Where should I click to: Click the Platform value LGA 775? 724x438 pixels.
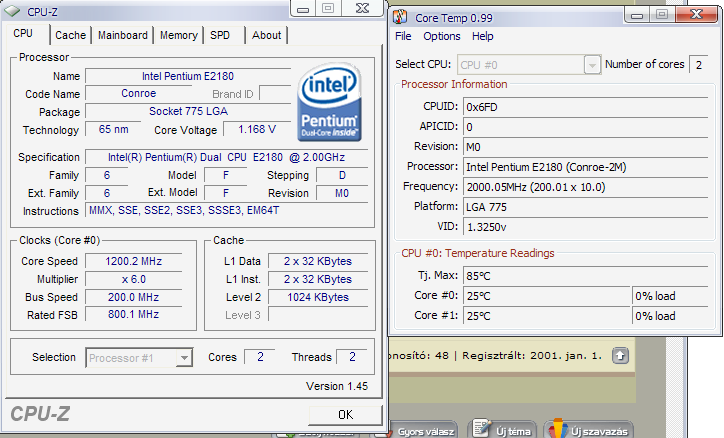click(x=585, y=207)
